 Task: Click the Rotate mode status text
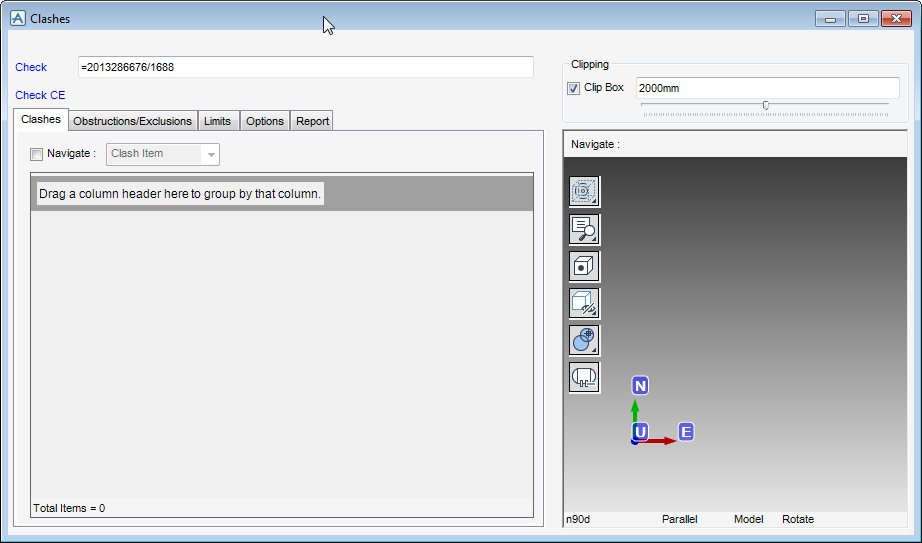coord(798,519)
